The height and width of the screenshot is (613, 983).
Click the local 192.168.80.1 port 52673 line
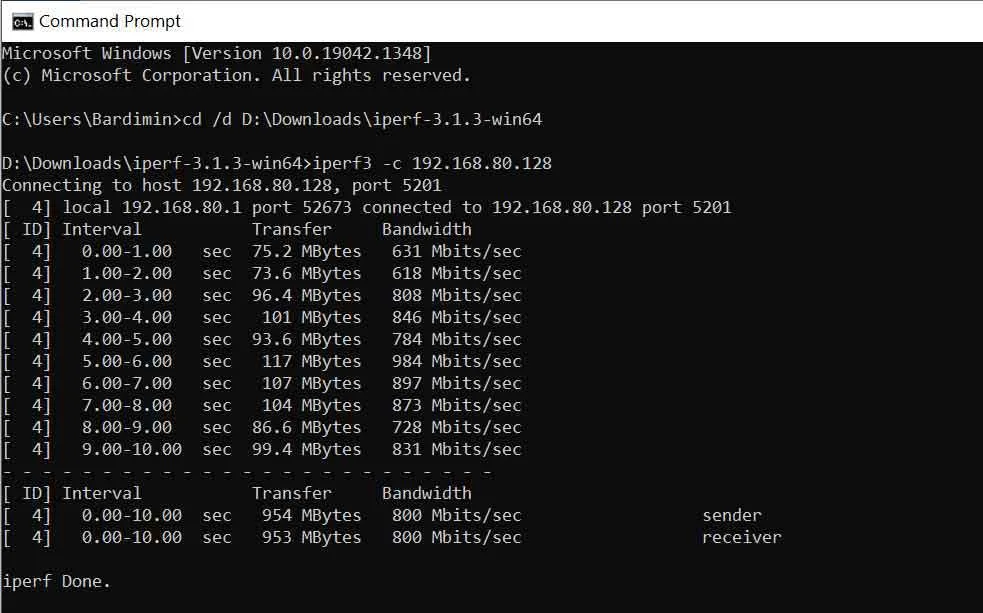coord(367,207)
